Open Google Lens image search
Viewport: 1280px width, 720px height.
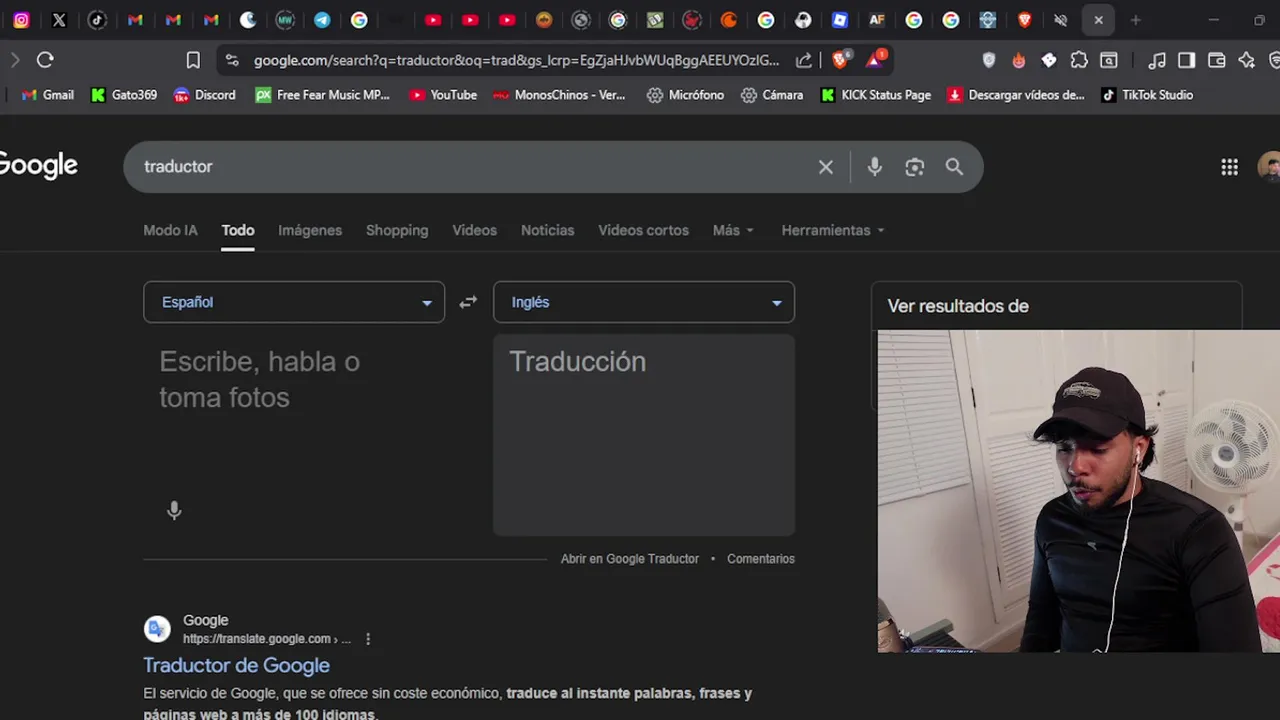point(915,167)
